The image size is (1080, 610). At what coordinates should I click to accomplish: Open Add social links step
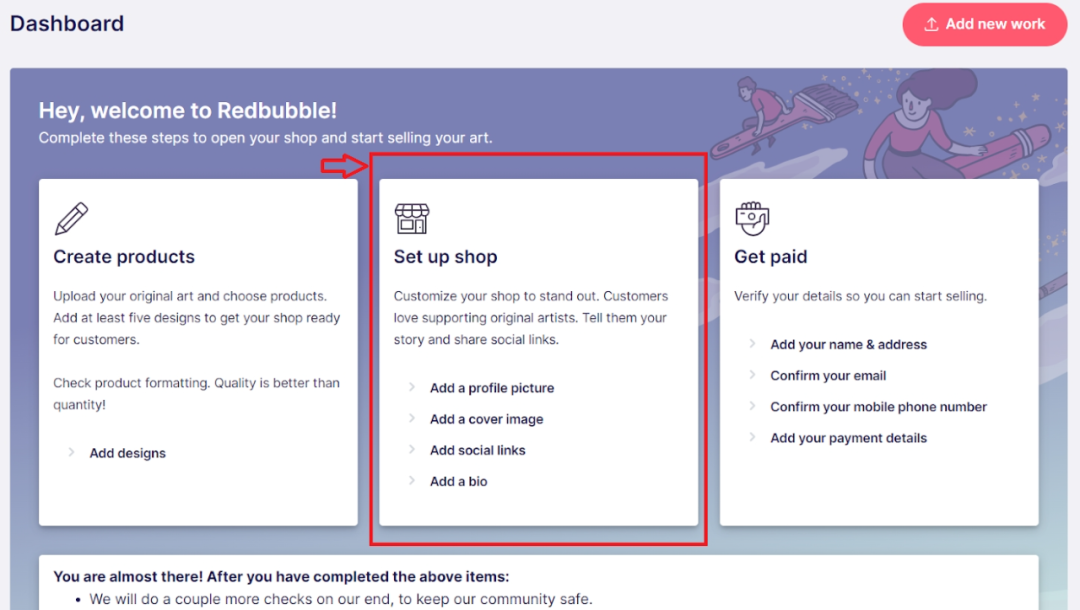click(478, 450)
